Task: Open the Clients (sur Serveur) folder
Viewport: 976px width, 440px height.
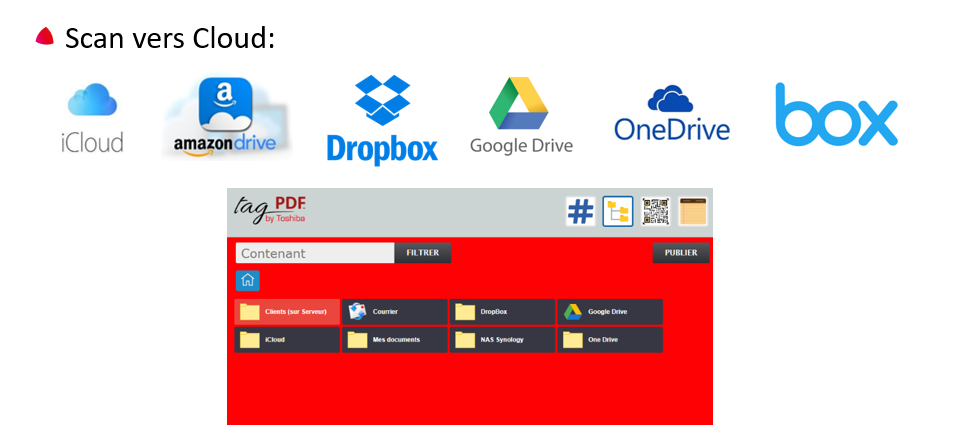Action: (287, 312)
